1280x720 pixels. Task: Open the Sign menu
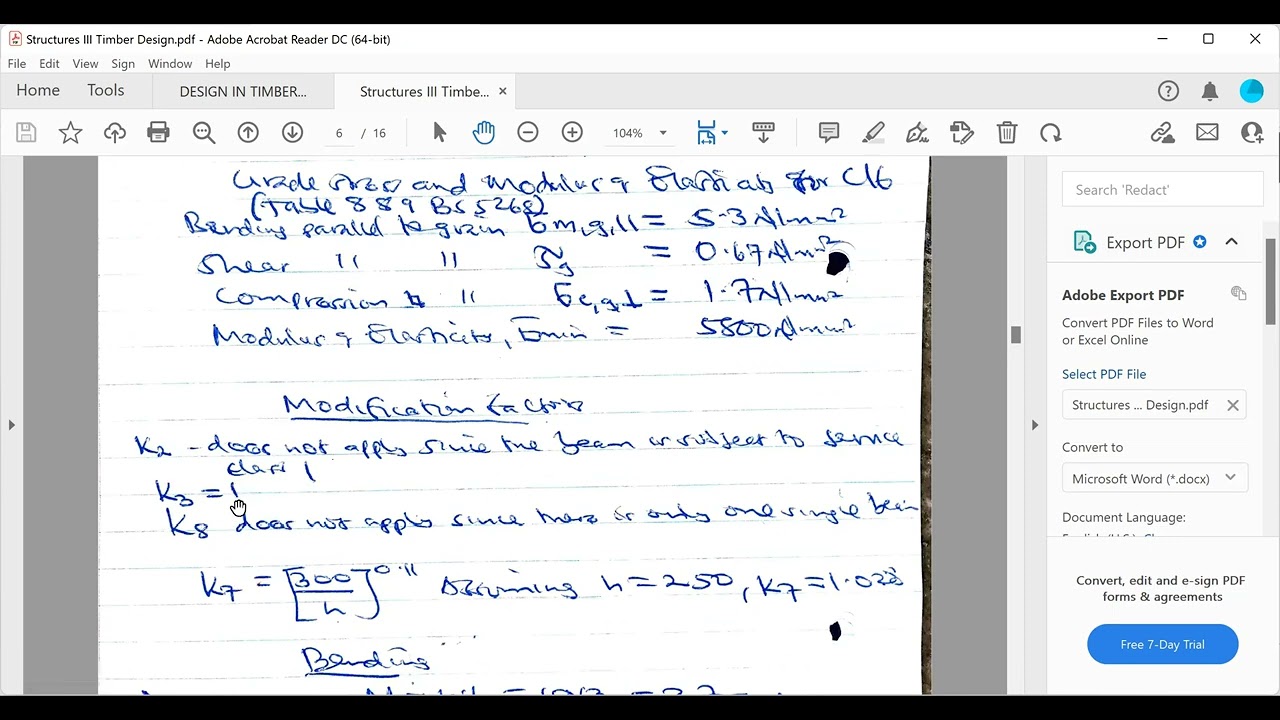coord(123,63)
